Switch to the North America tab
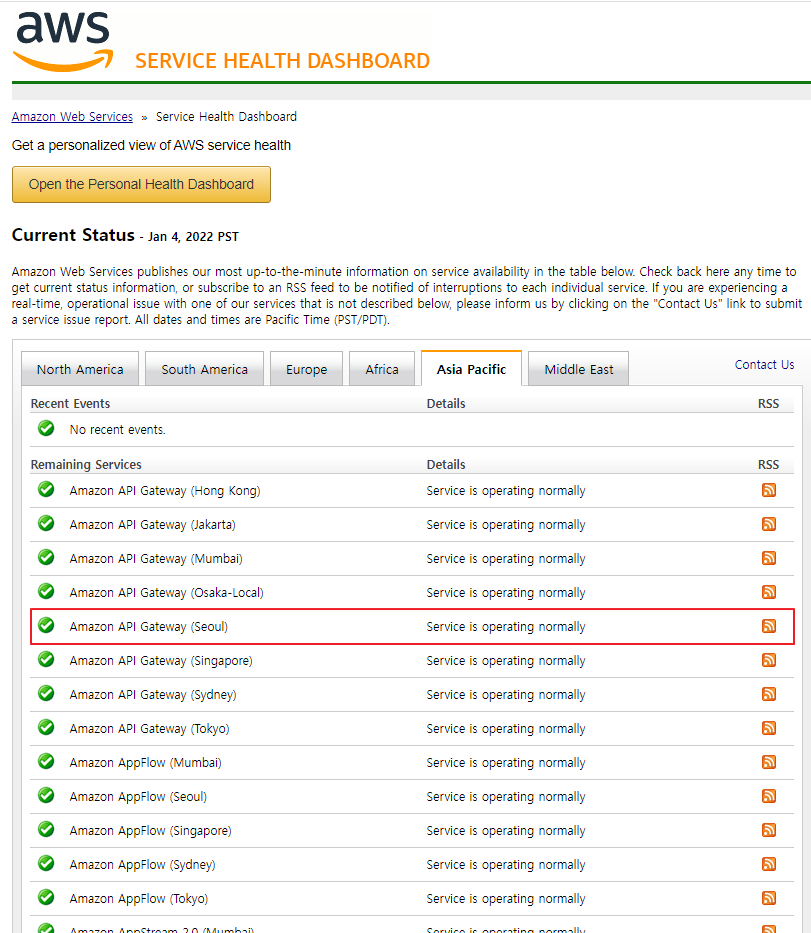The width and height of the screenshot is (811, 933). coord(80,369)
